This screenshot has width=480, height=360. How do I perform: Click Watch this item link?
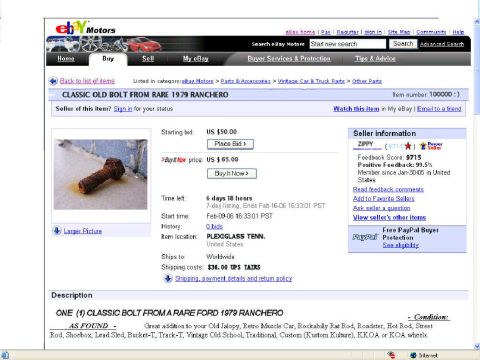click(356, 109)
